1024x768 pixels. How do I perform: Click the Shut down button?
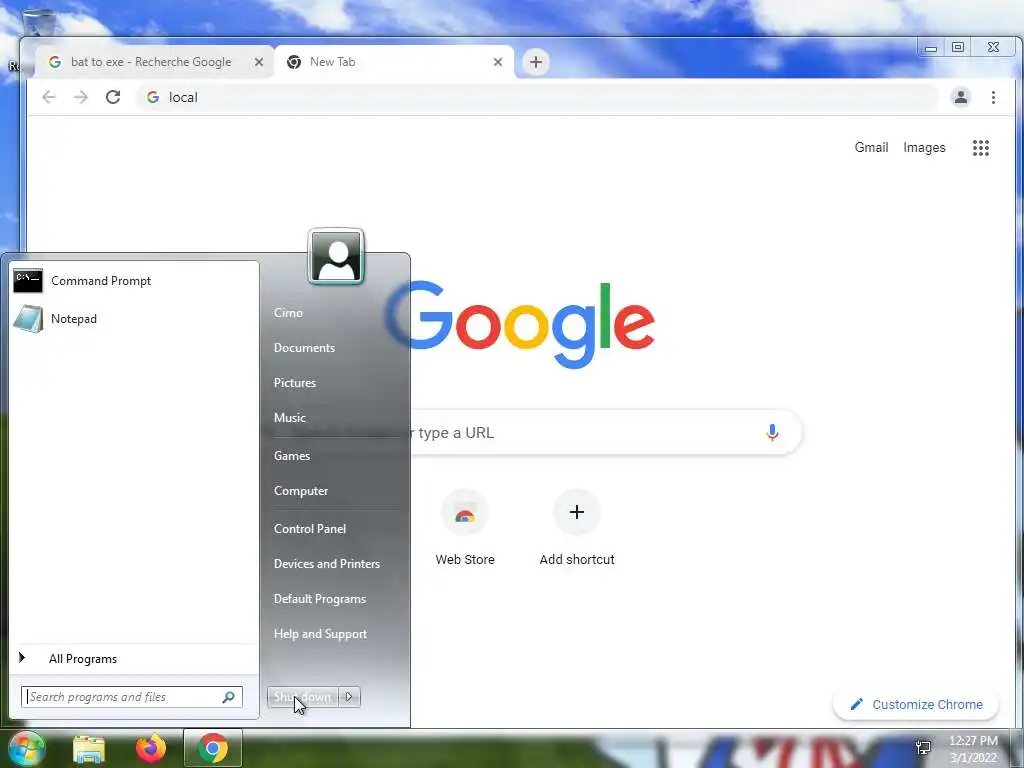tap(302, 697)
